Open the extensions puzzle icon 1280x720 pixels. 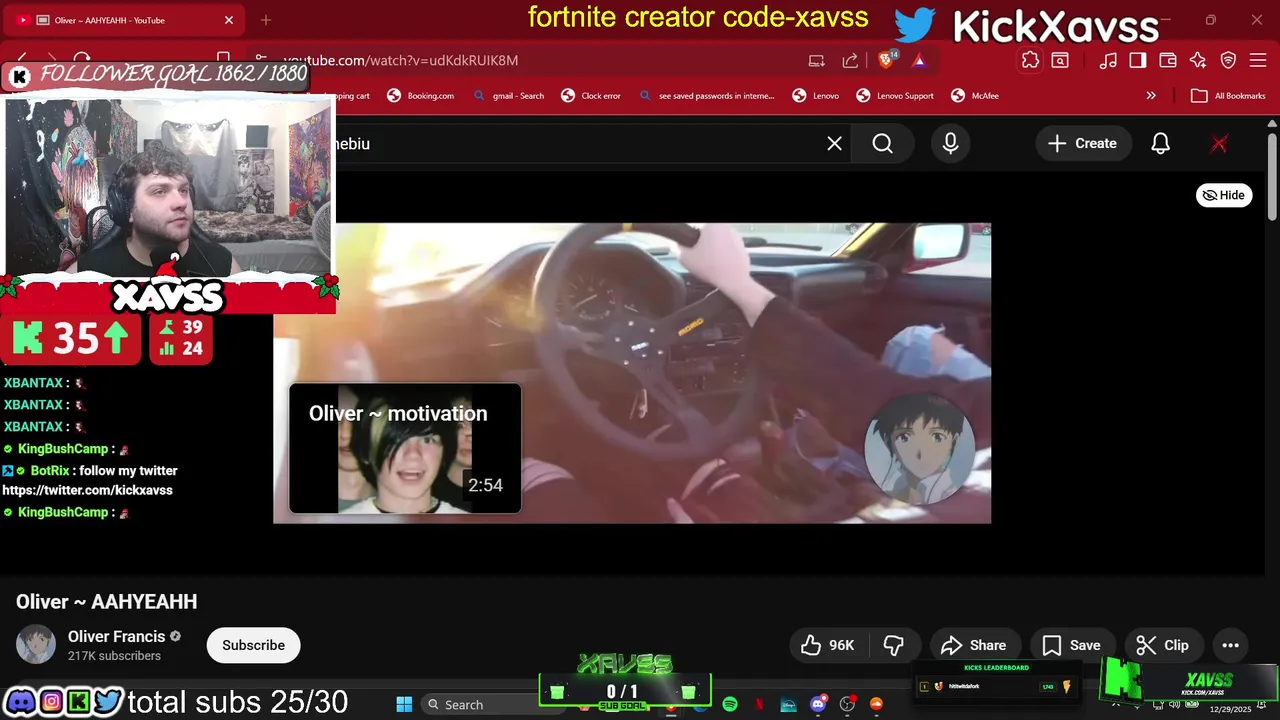[x=1030, y=60]
